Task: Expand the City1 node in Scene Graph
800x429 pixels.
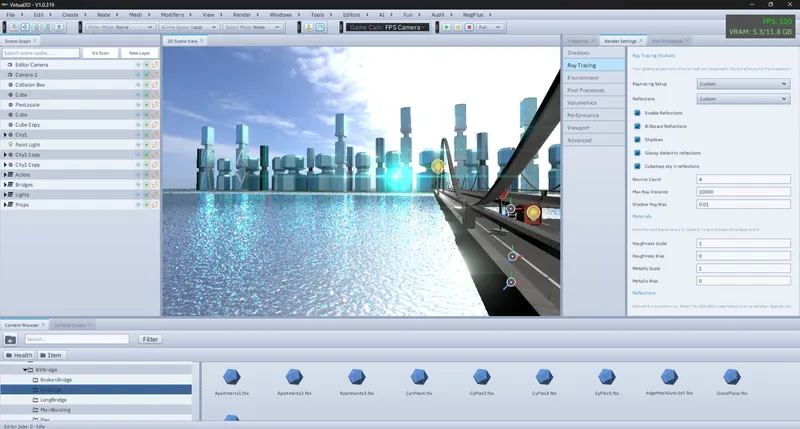Action: tap(5, 135)
